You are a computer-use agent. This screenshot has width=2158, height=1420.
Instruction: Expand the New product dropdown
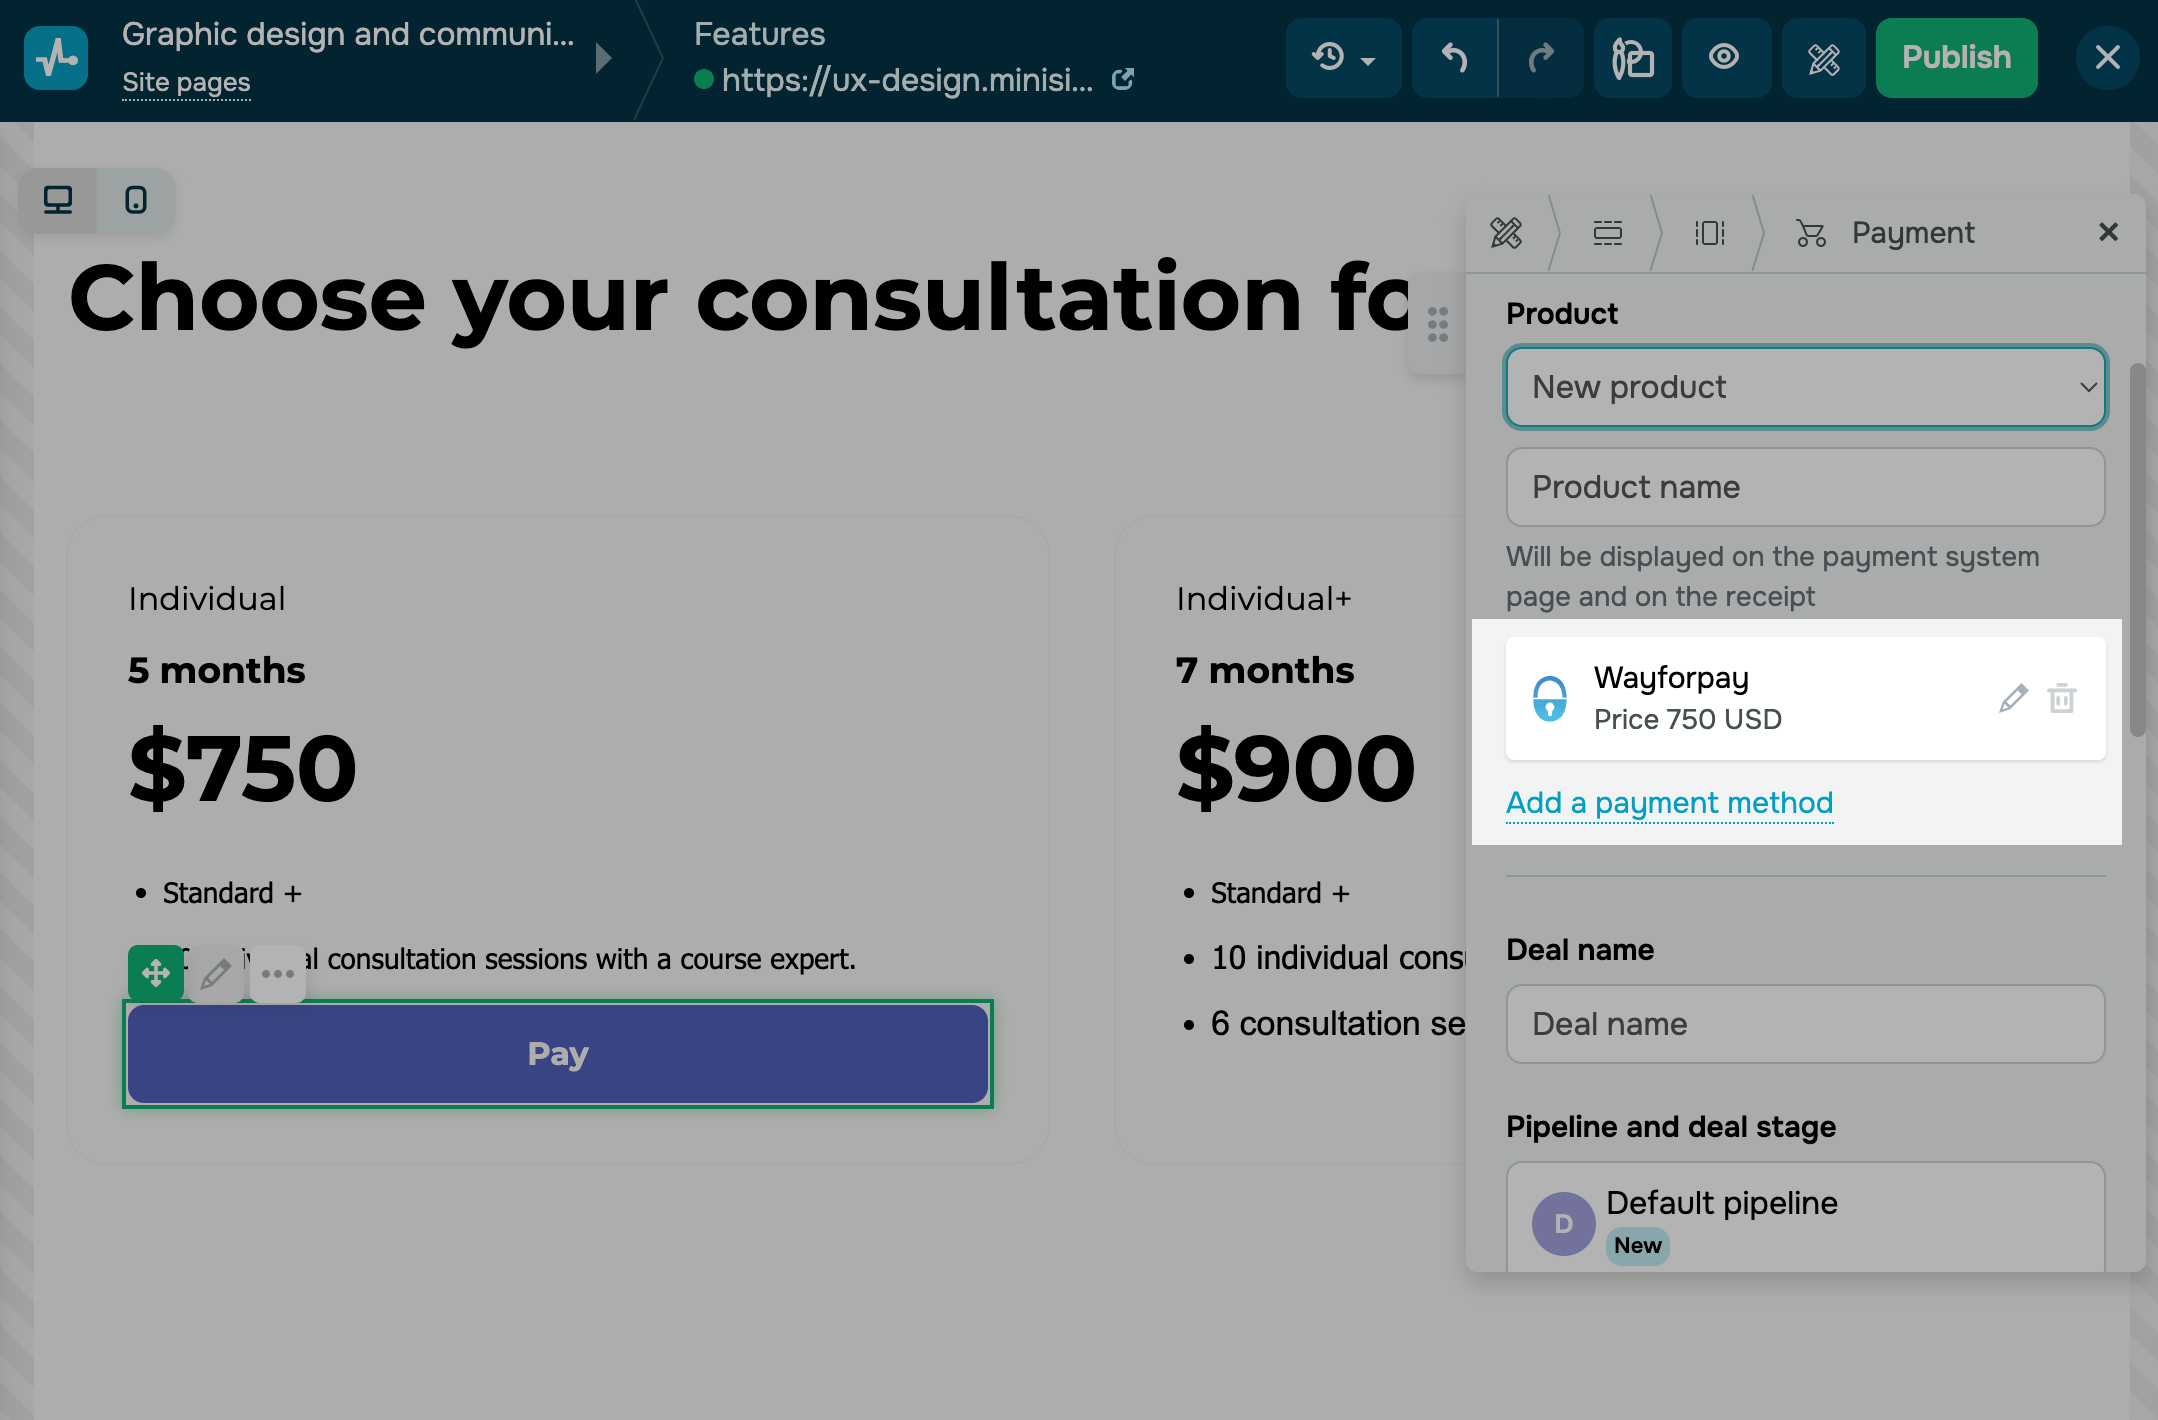1805,387
